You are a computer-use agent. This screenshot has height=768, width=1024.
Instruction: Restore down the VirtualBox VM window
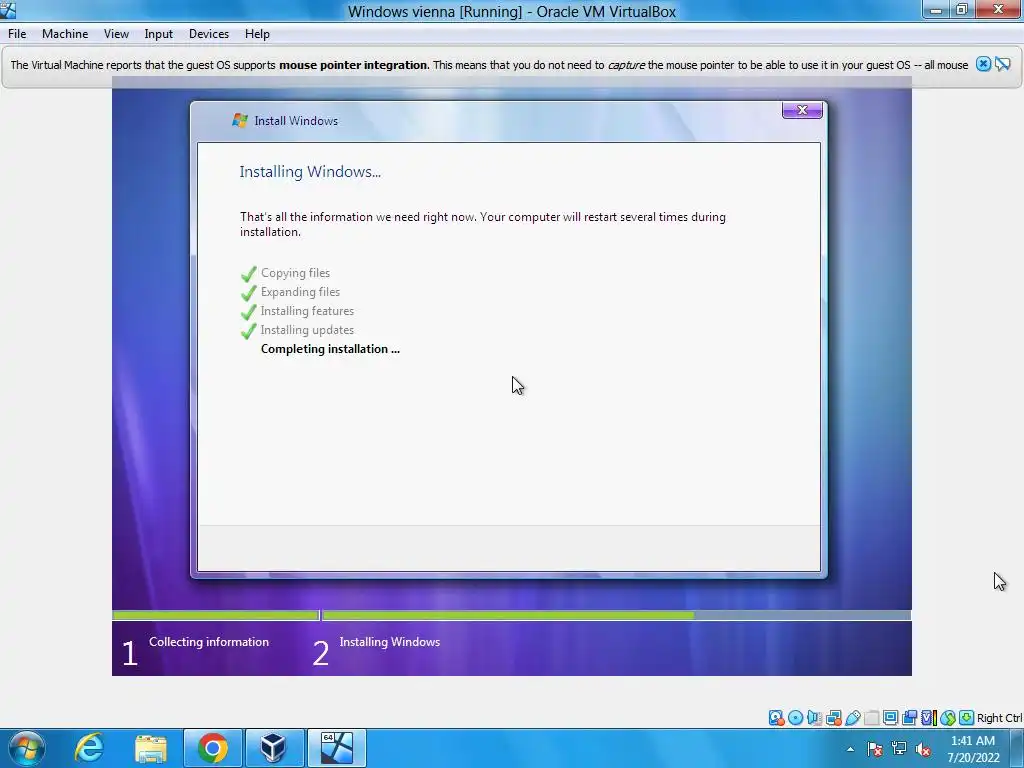(x=962, y=9)
